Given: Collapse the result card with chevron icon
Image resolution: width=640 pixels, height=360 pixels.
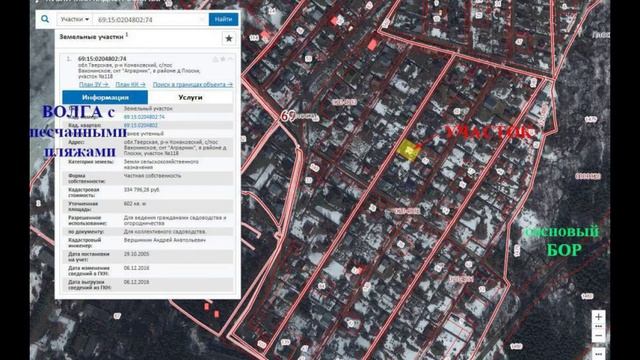Looking at the screenshot, I should tap(231, 59).
